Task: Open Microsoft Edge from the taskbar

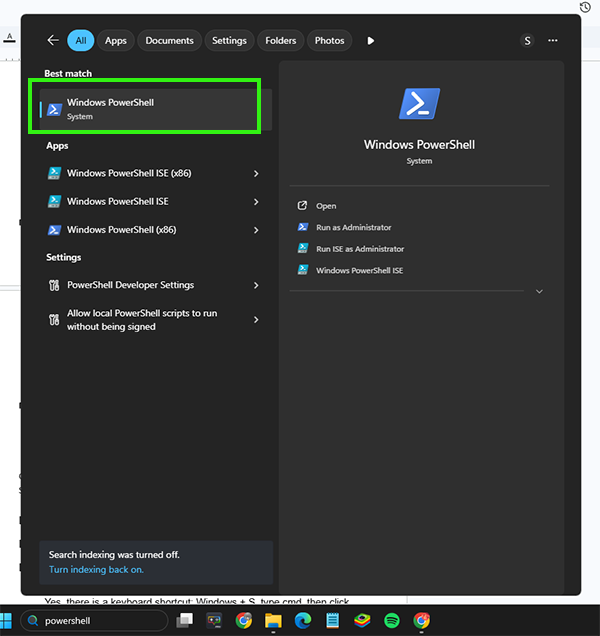Action: [303, 621]
